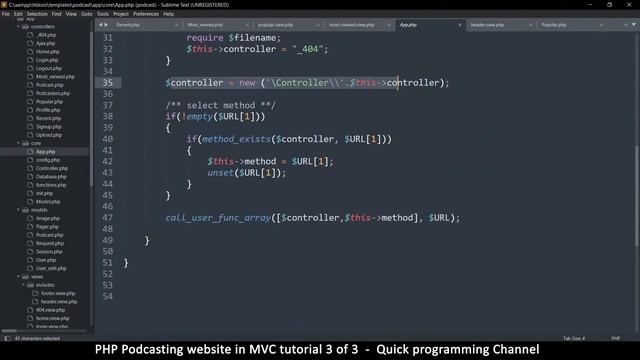The image size is (640, 360).
Task: Click the Upload.php file icon
Action: (x=30, y=135)
